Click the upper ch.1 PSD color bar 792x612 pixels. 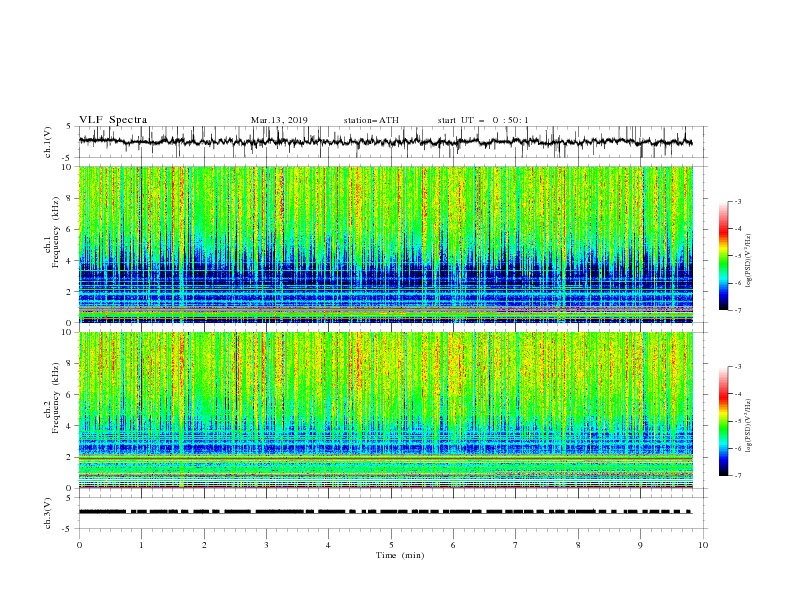point(724,256)
